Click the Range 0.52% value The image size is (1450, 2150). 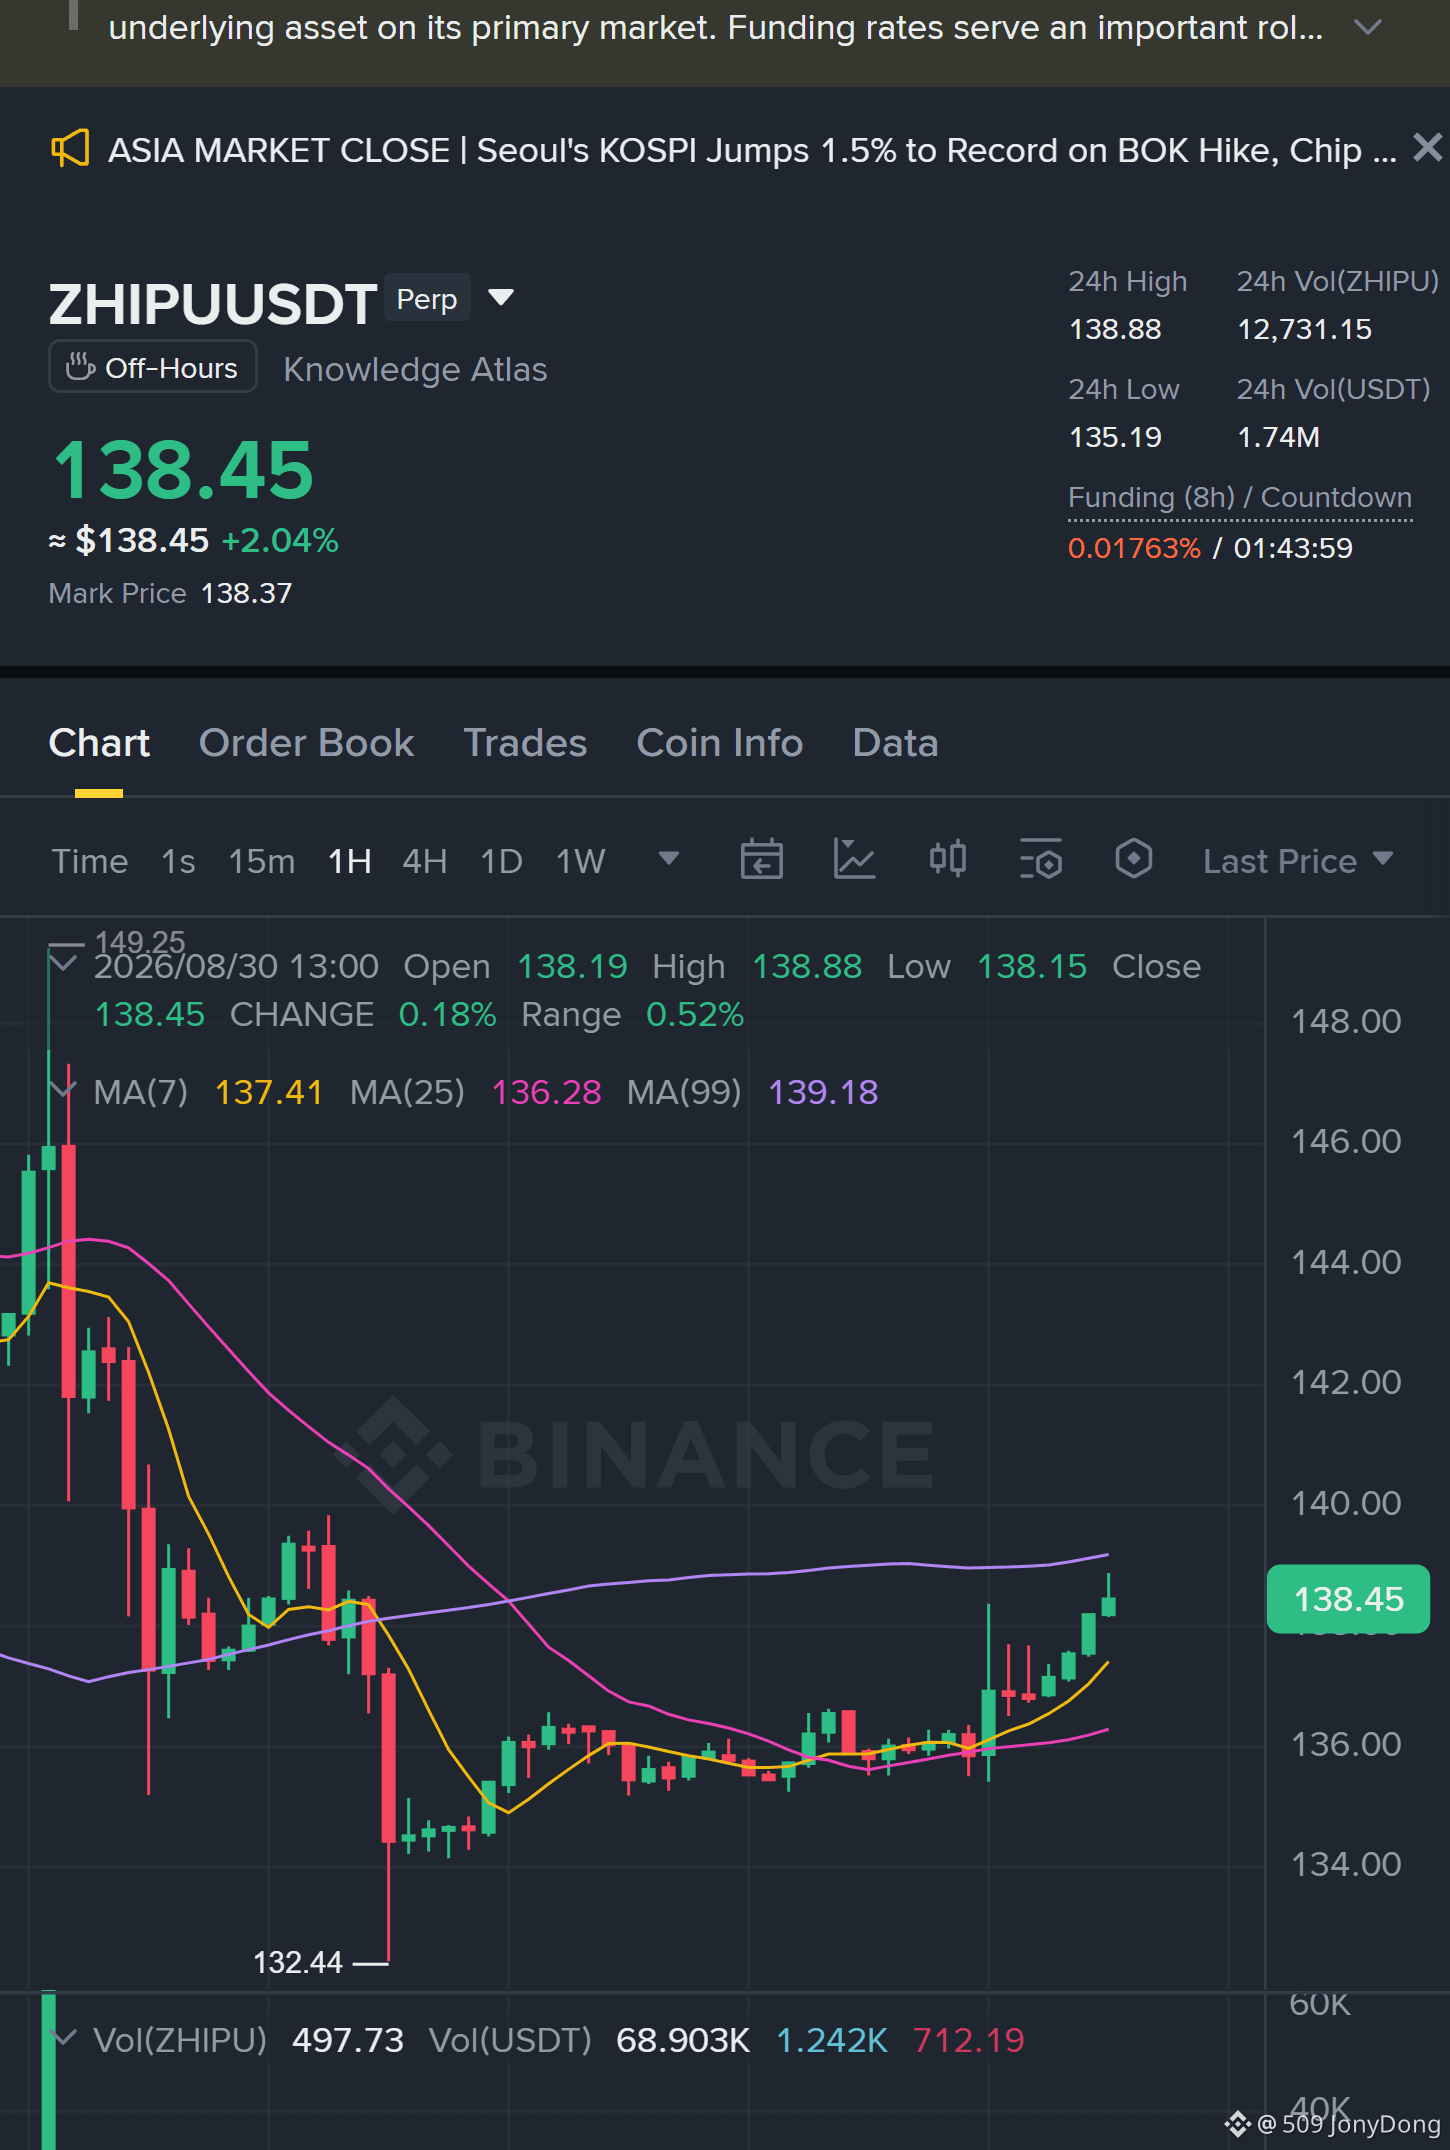pos(695,1014)
